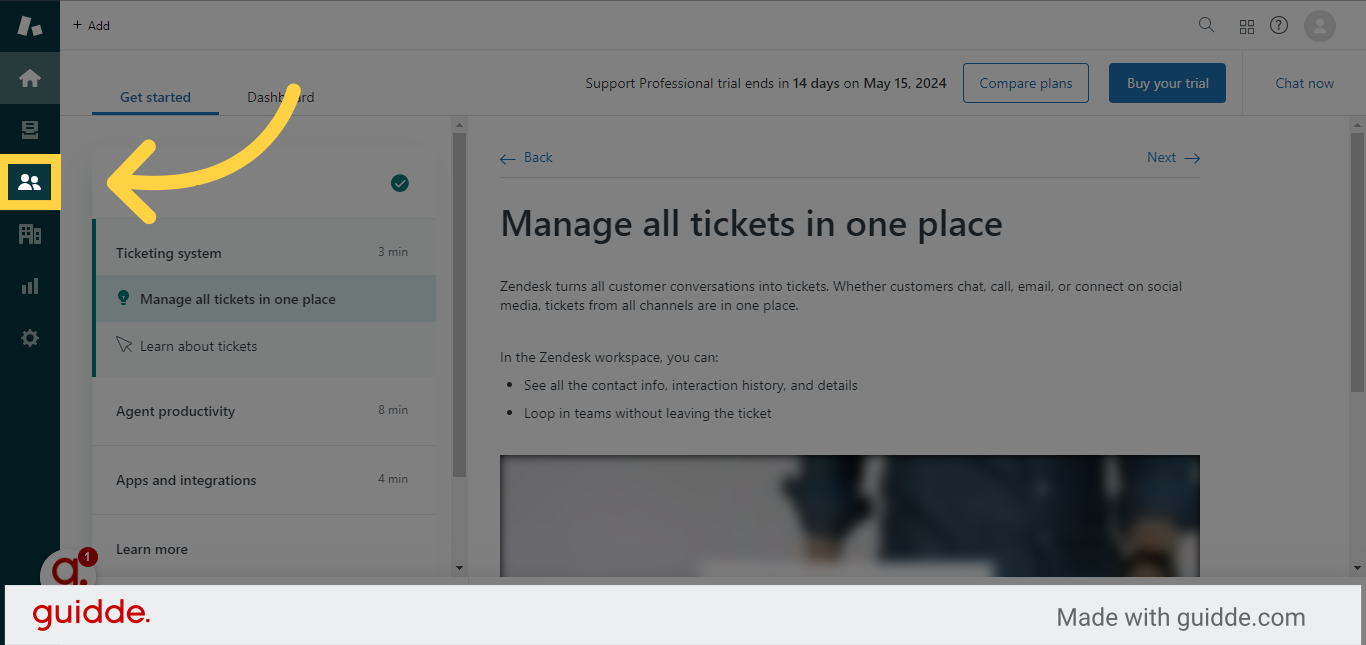Click the Search icon in the top bar
1366x645 pixels.
pyautogui.click(x=1206, y=25)
